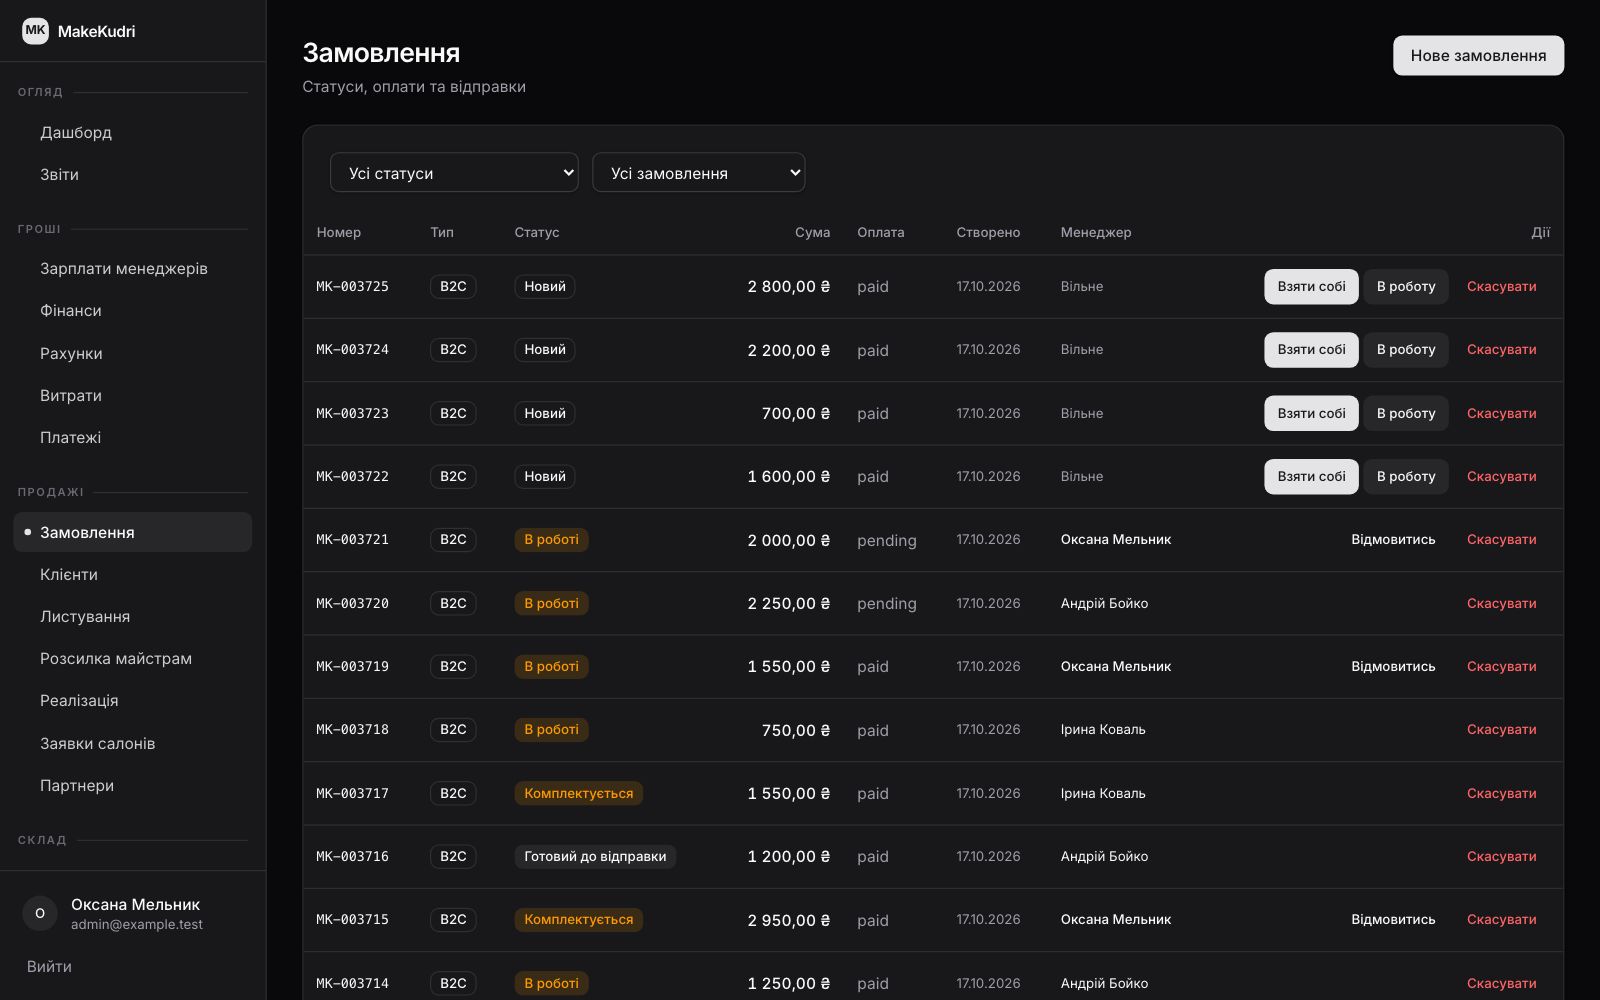This screenshot has height=1000, width=1600.
Task: Open Платежі page
Action: 132,438
